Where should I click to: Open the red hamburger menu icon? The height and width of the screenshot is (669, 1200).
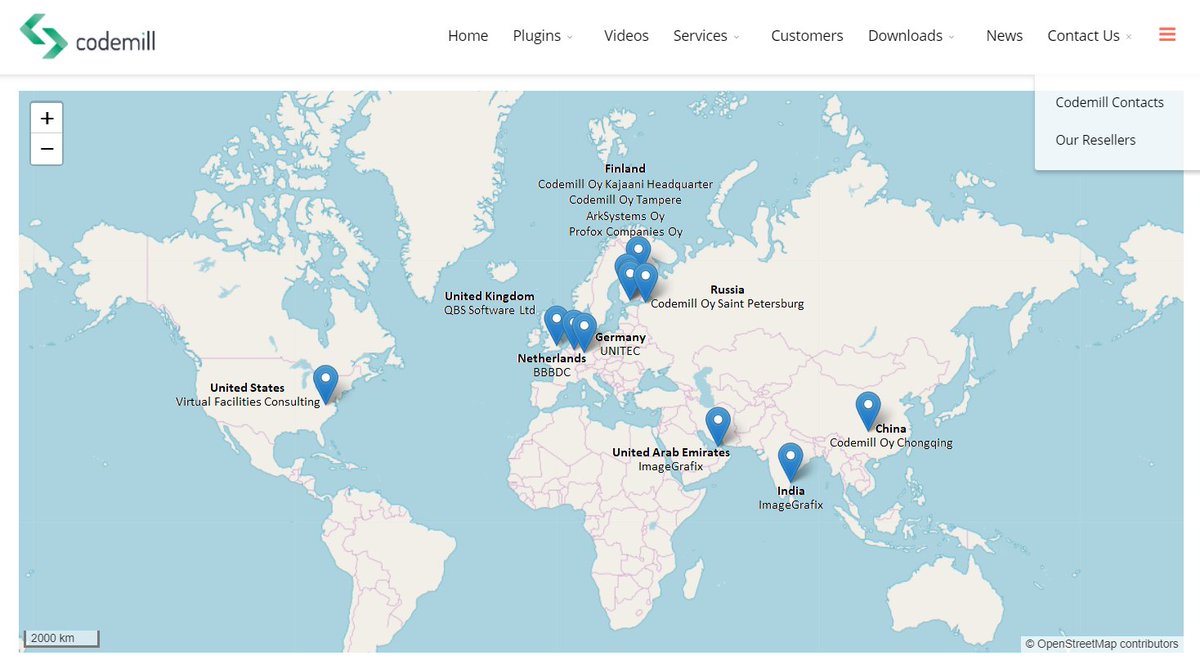[x=1167, y=34]
